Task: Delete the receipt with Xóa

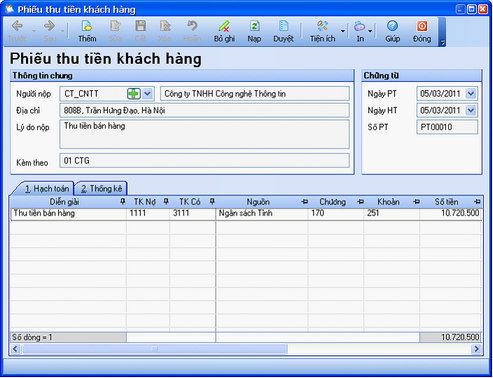Action: tap(165, 31)
